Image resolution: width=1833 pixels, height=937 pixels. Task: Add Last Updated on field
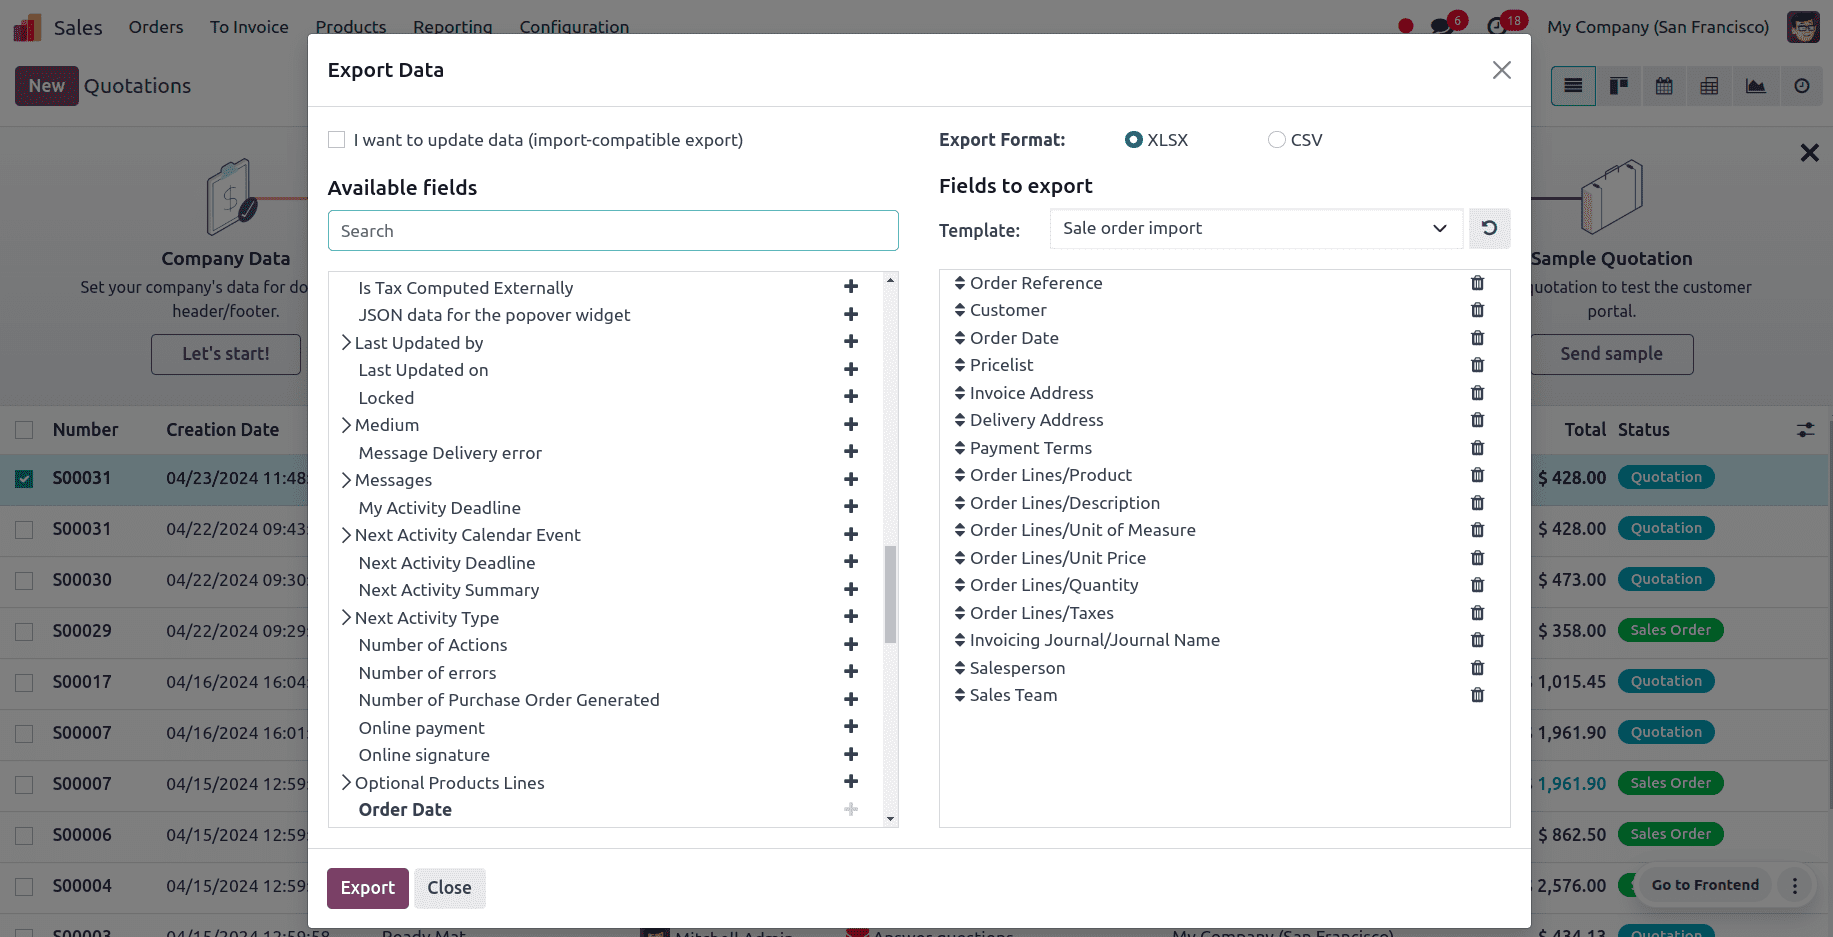[851, 369]
